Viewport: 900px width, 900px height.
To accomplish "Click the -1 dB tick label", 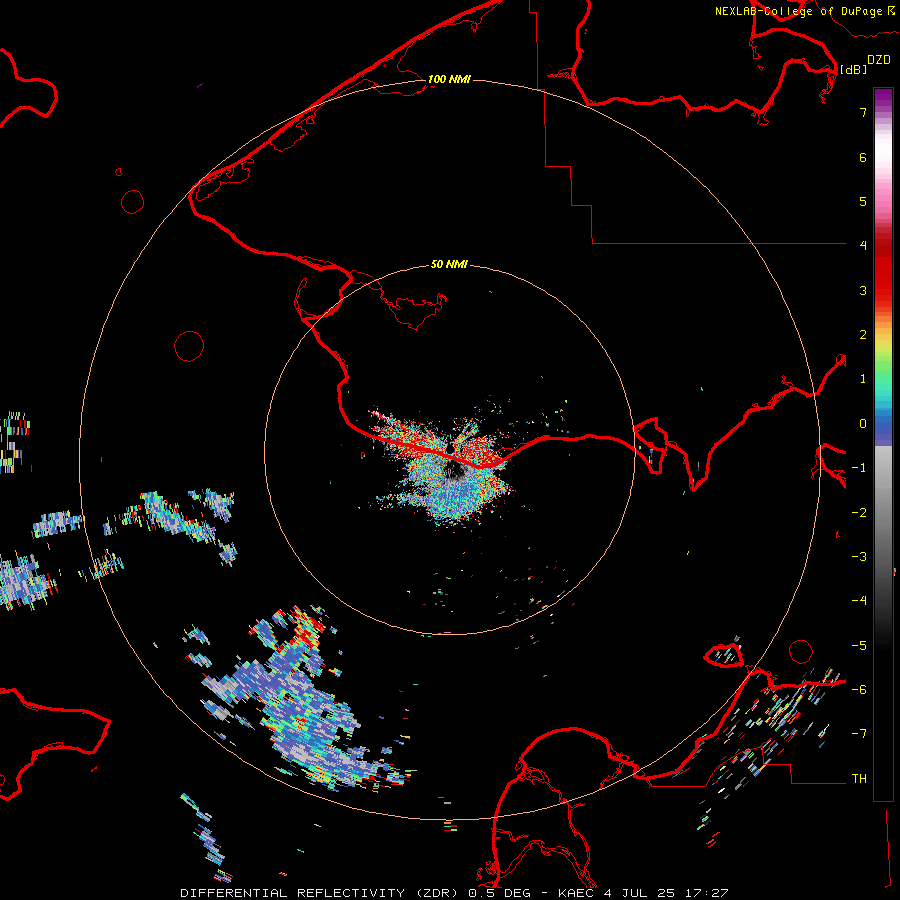I will tap(859, 468).
